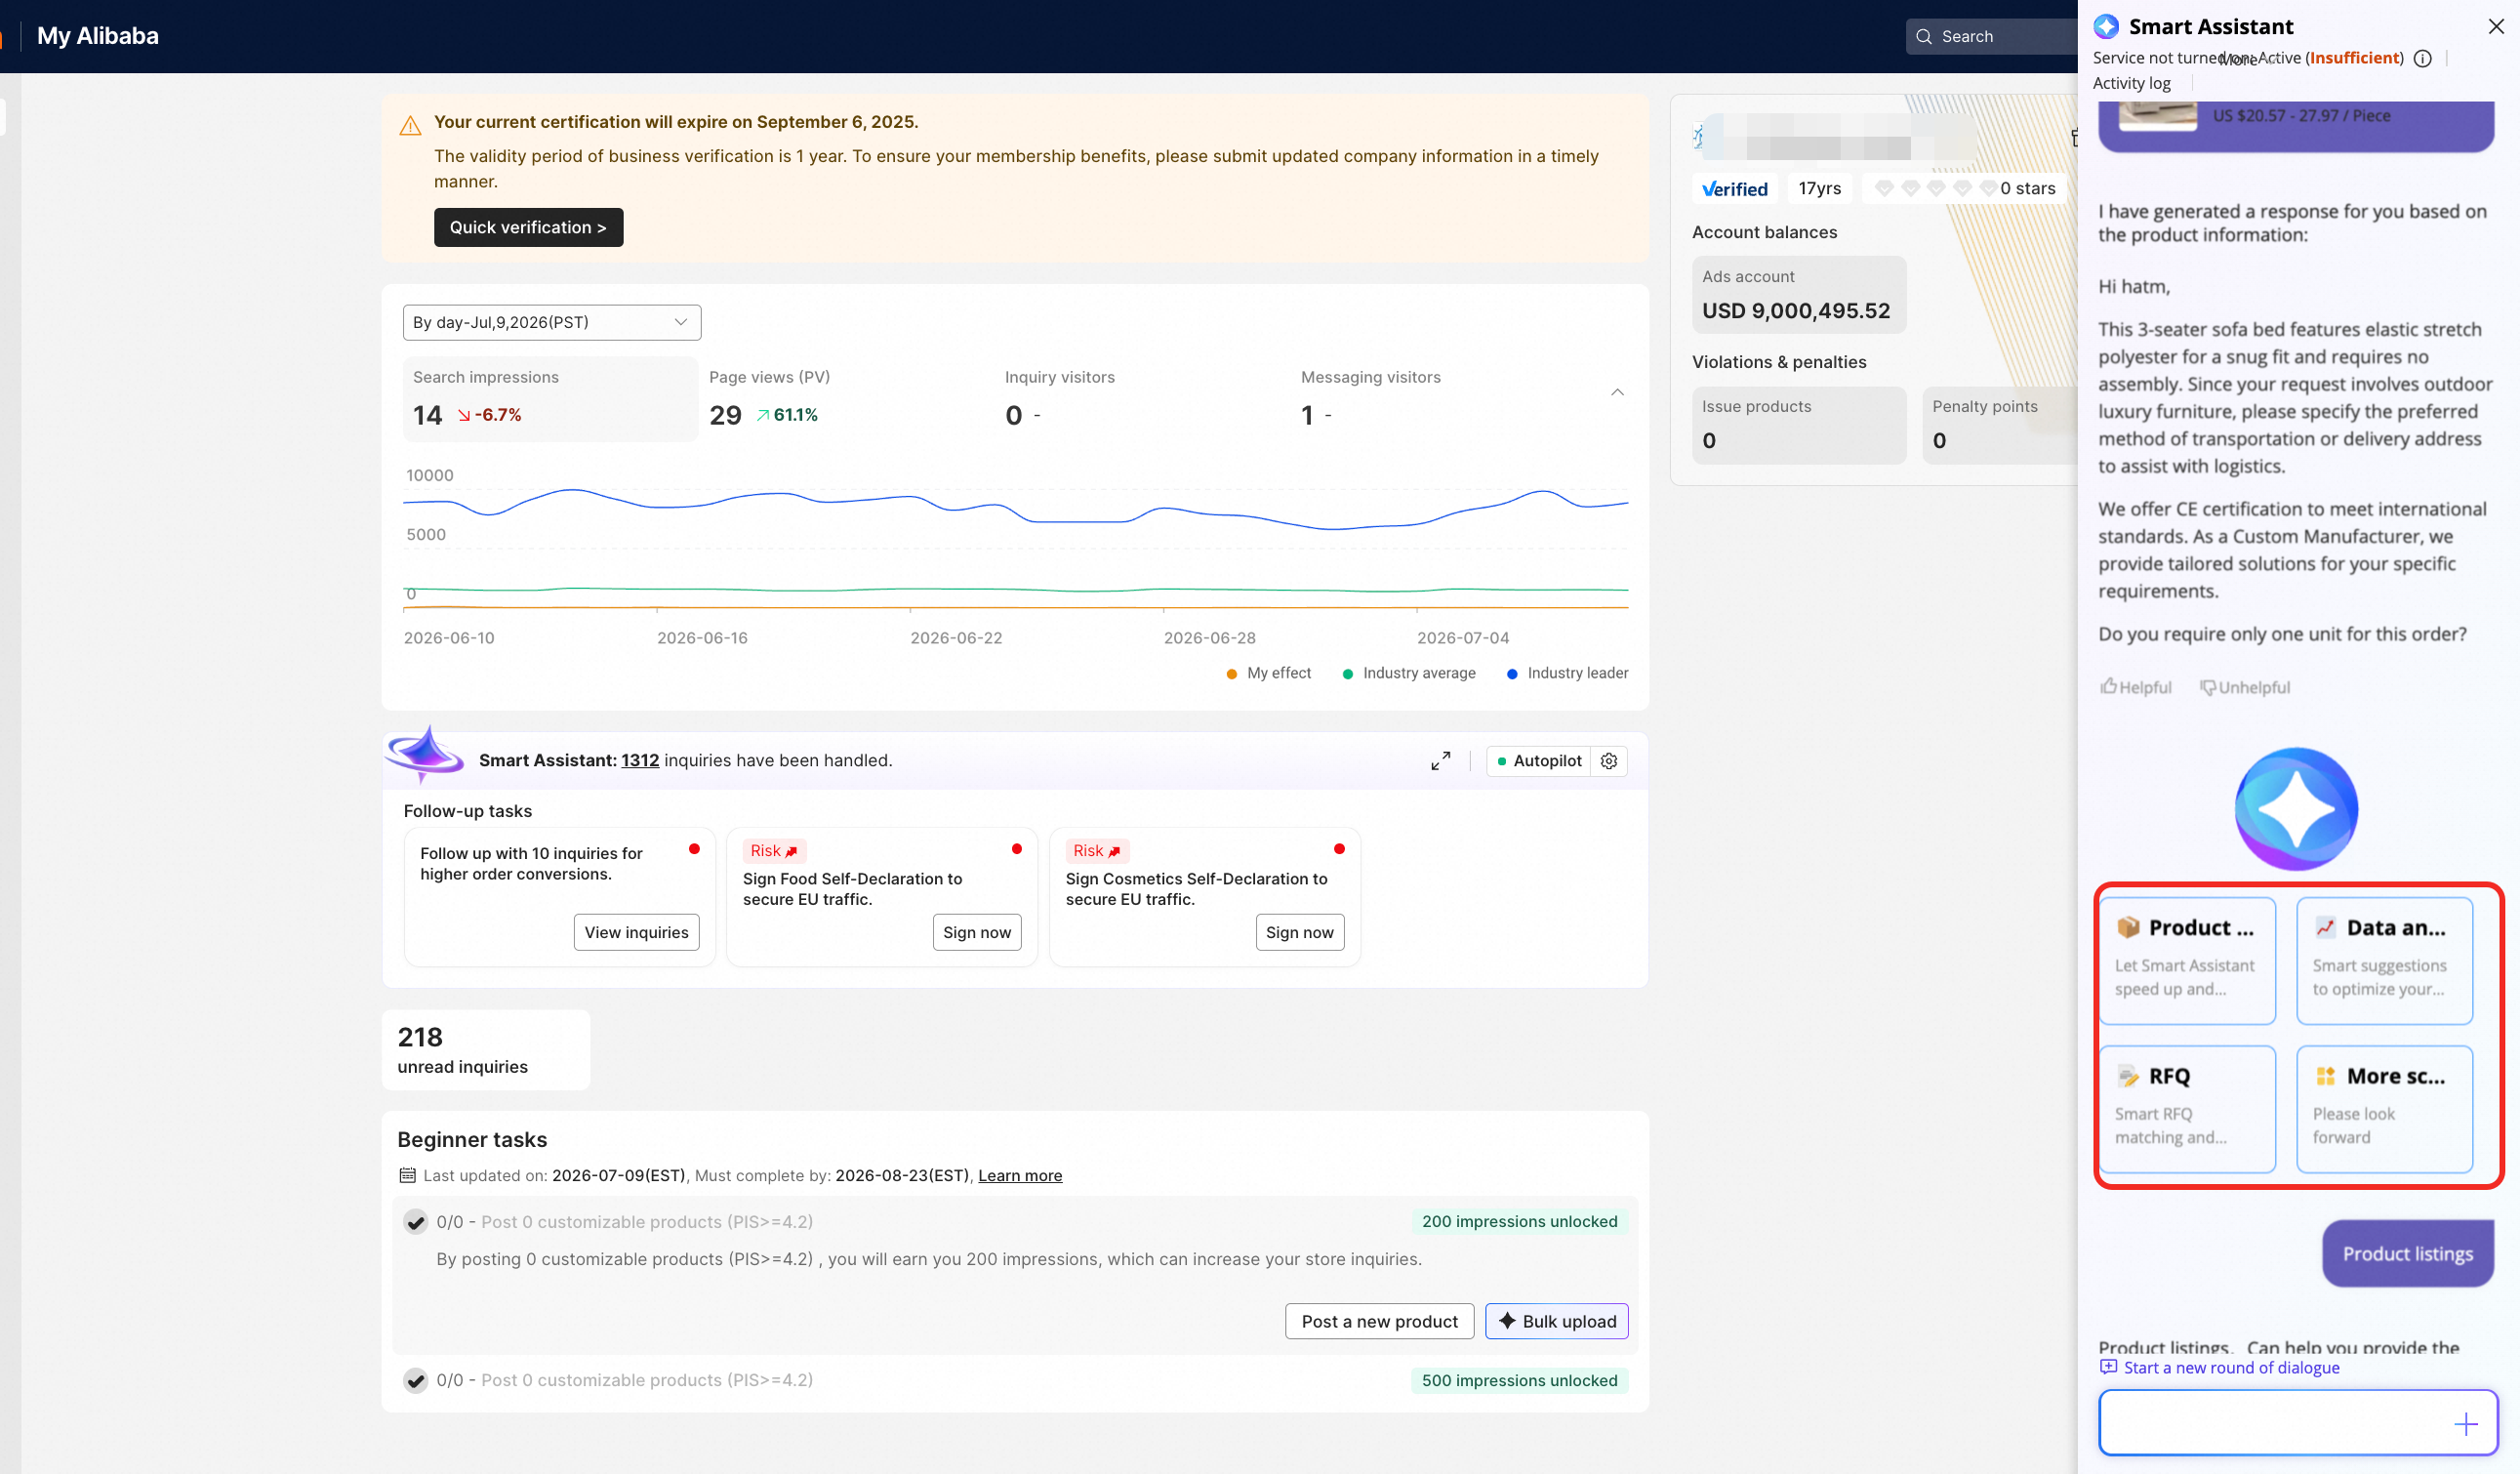
Task: Open the 1312 handled inquiries link
Action: [640, 760]
